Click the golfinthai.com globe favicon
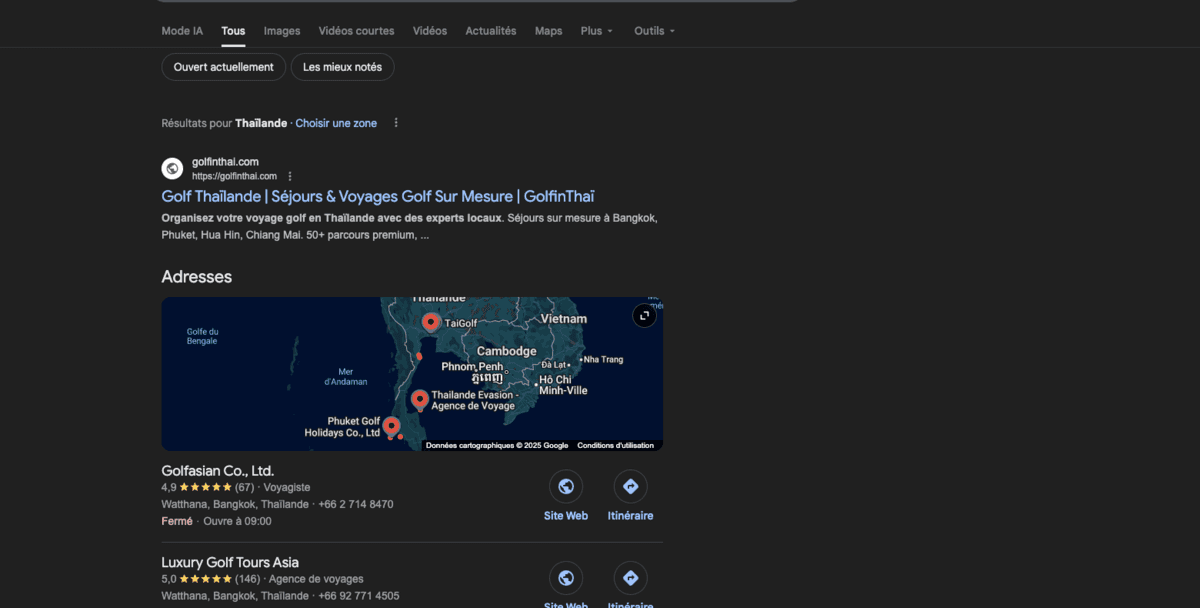This screenshot has height=608, width=1200. [172, 168]
